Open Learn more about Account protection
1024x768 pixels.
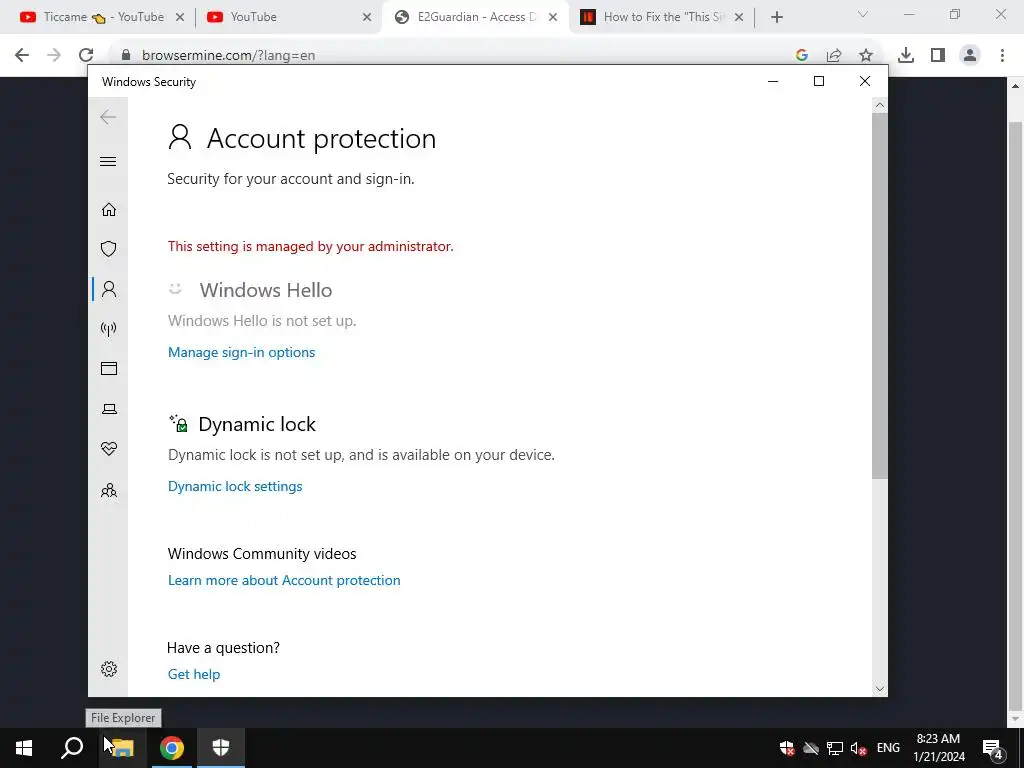click(x=284, y=580)
